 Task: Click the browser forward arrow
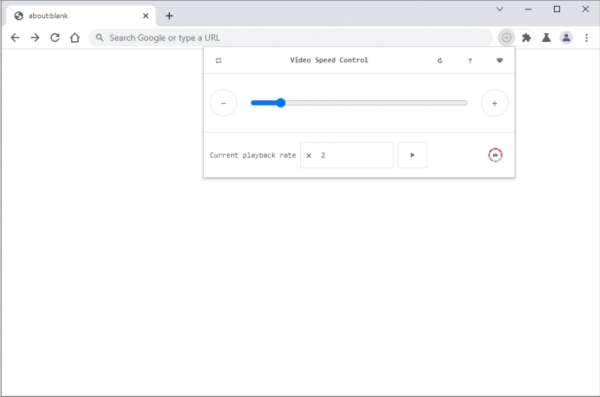pos(35,38)
